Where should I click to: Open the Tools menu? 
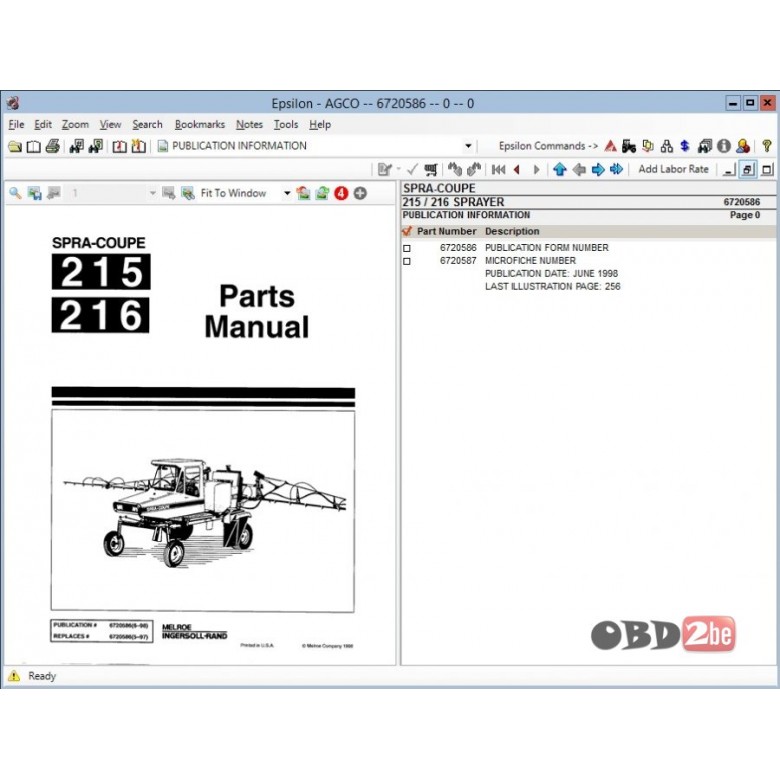(x=286, y=124)
